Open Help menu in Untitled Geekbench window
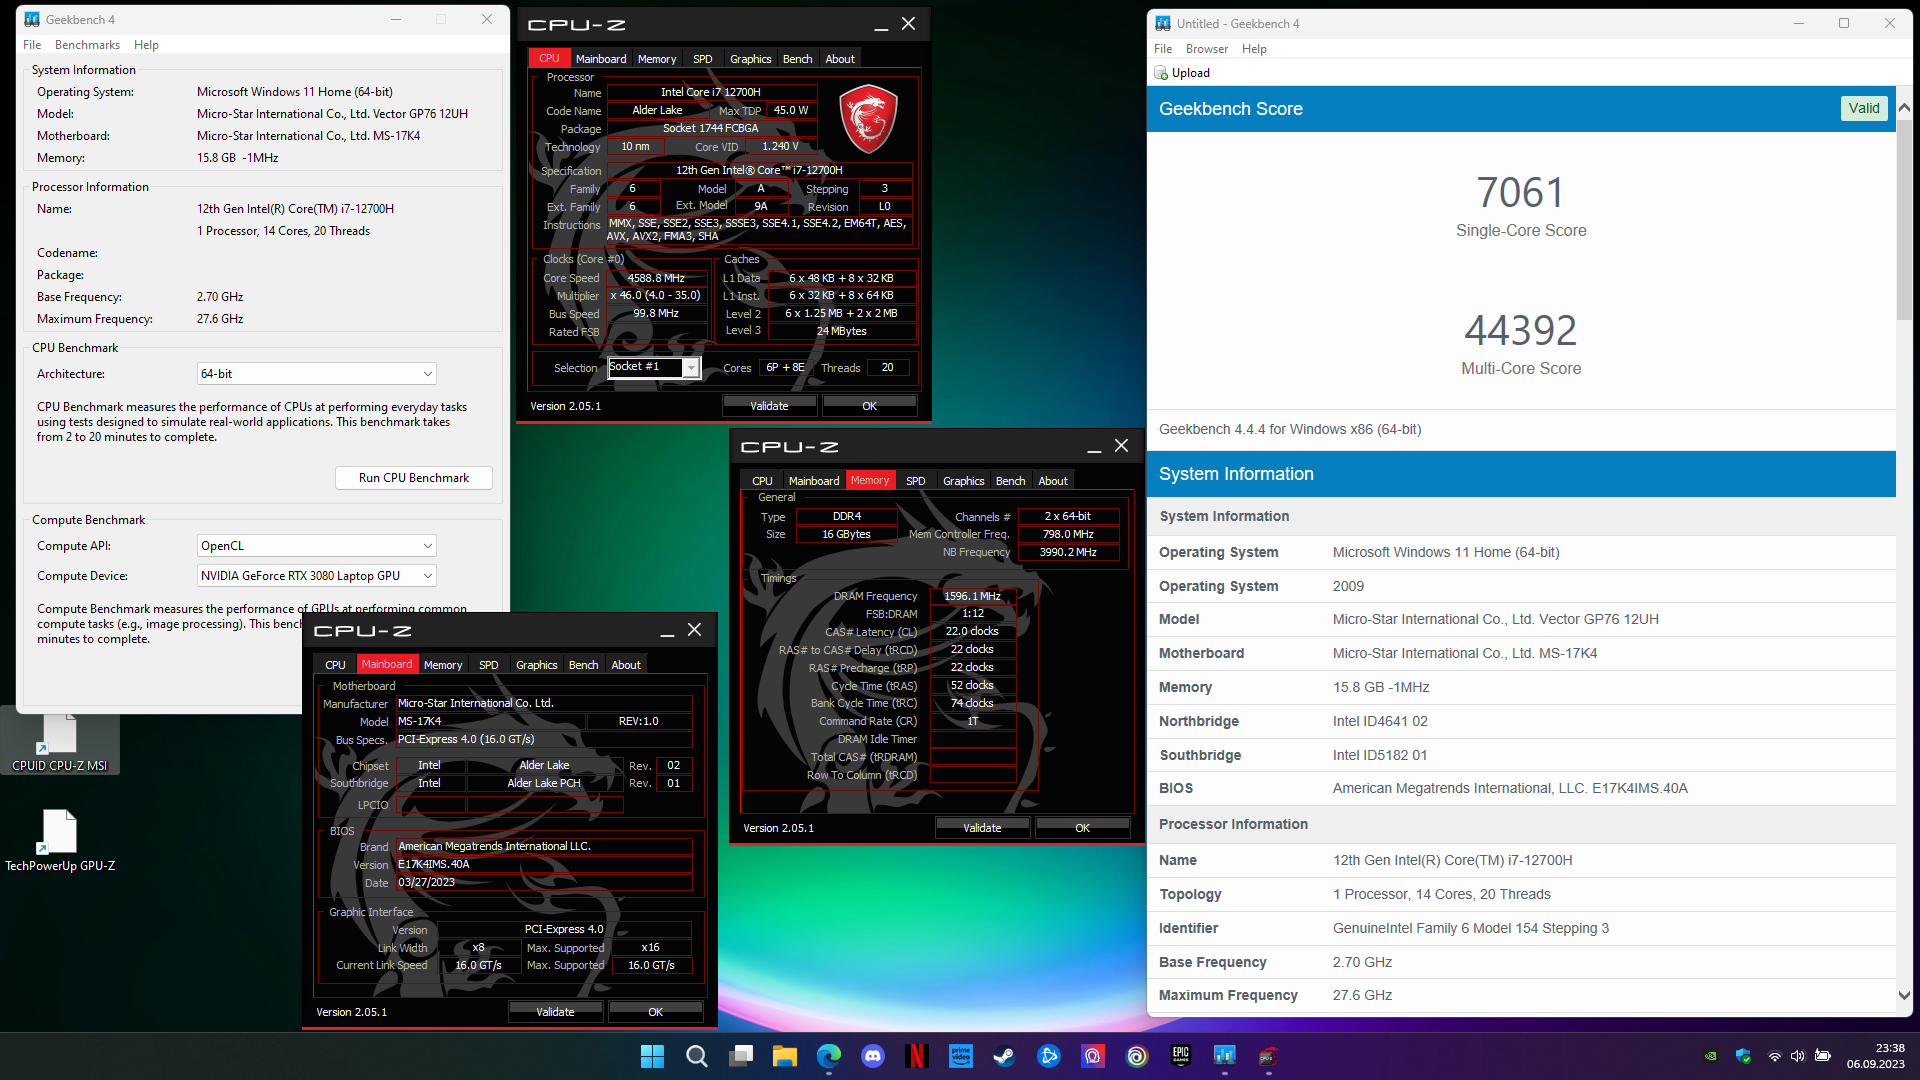The width and height of the screenshot is (1920, 1080). click(1254, 49)
